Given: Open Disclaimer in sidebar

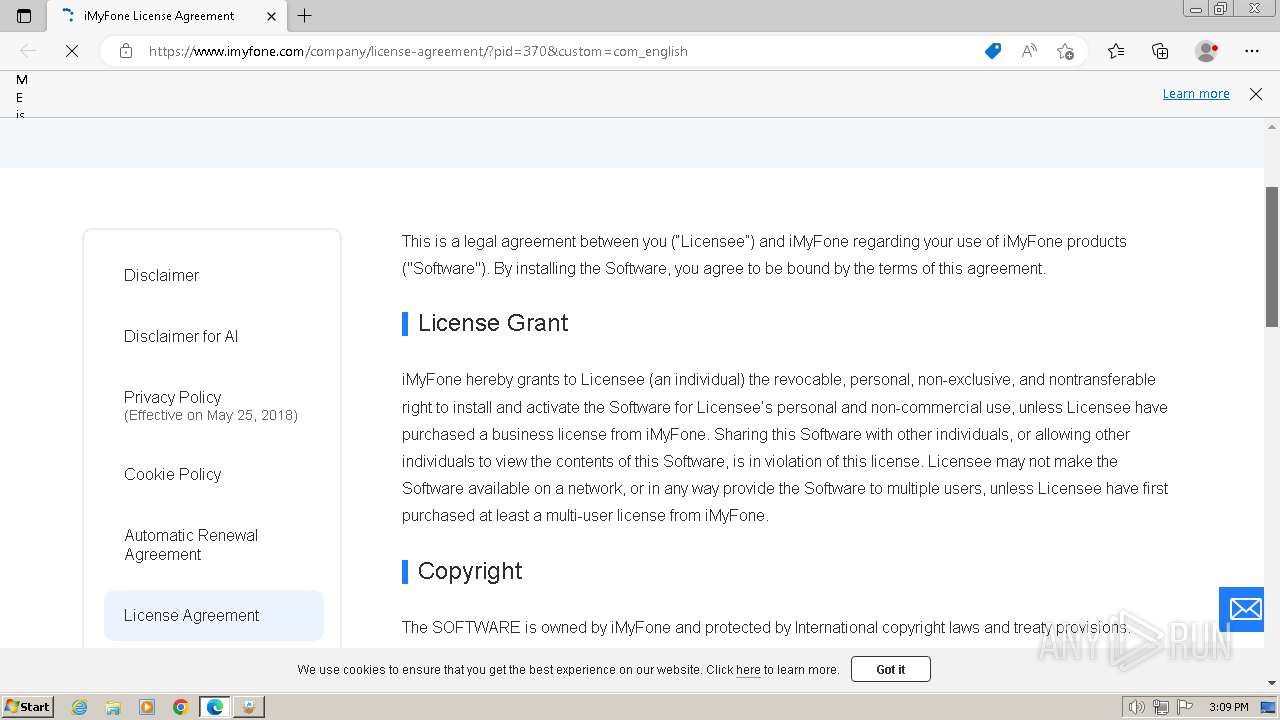Looking at the screenshot, I should point(161,275).
